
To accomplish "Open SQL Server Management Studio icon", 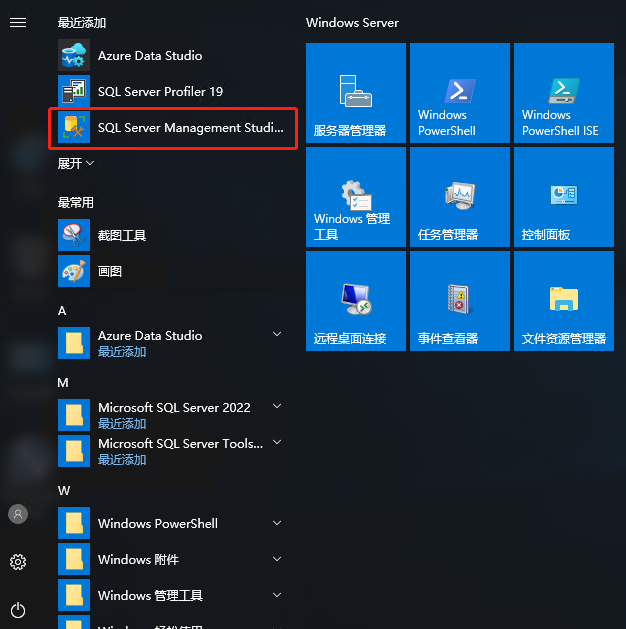I will tap(74, 127).
